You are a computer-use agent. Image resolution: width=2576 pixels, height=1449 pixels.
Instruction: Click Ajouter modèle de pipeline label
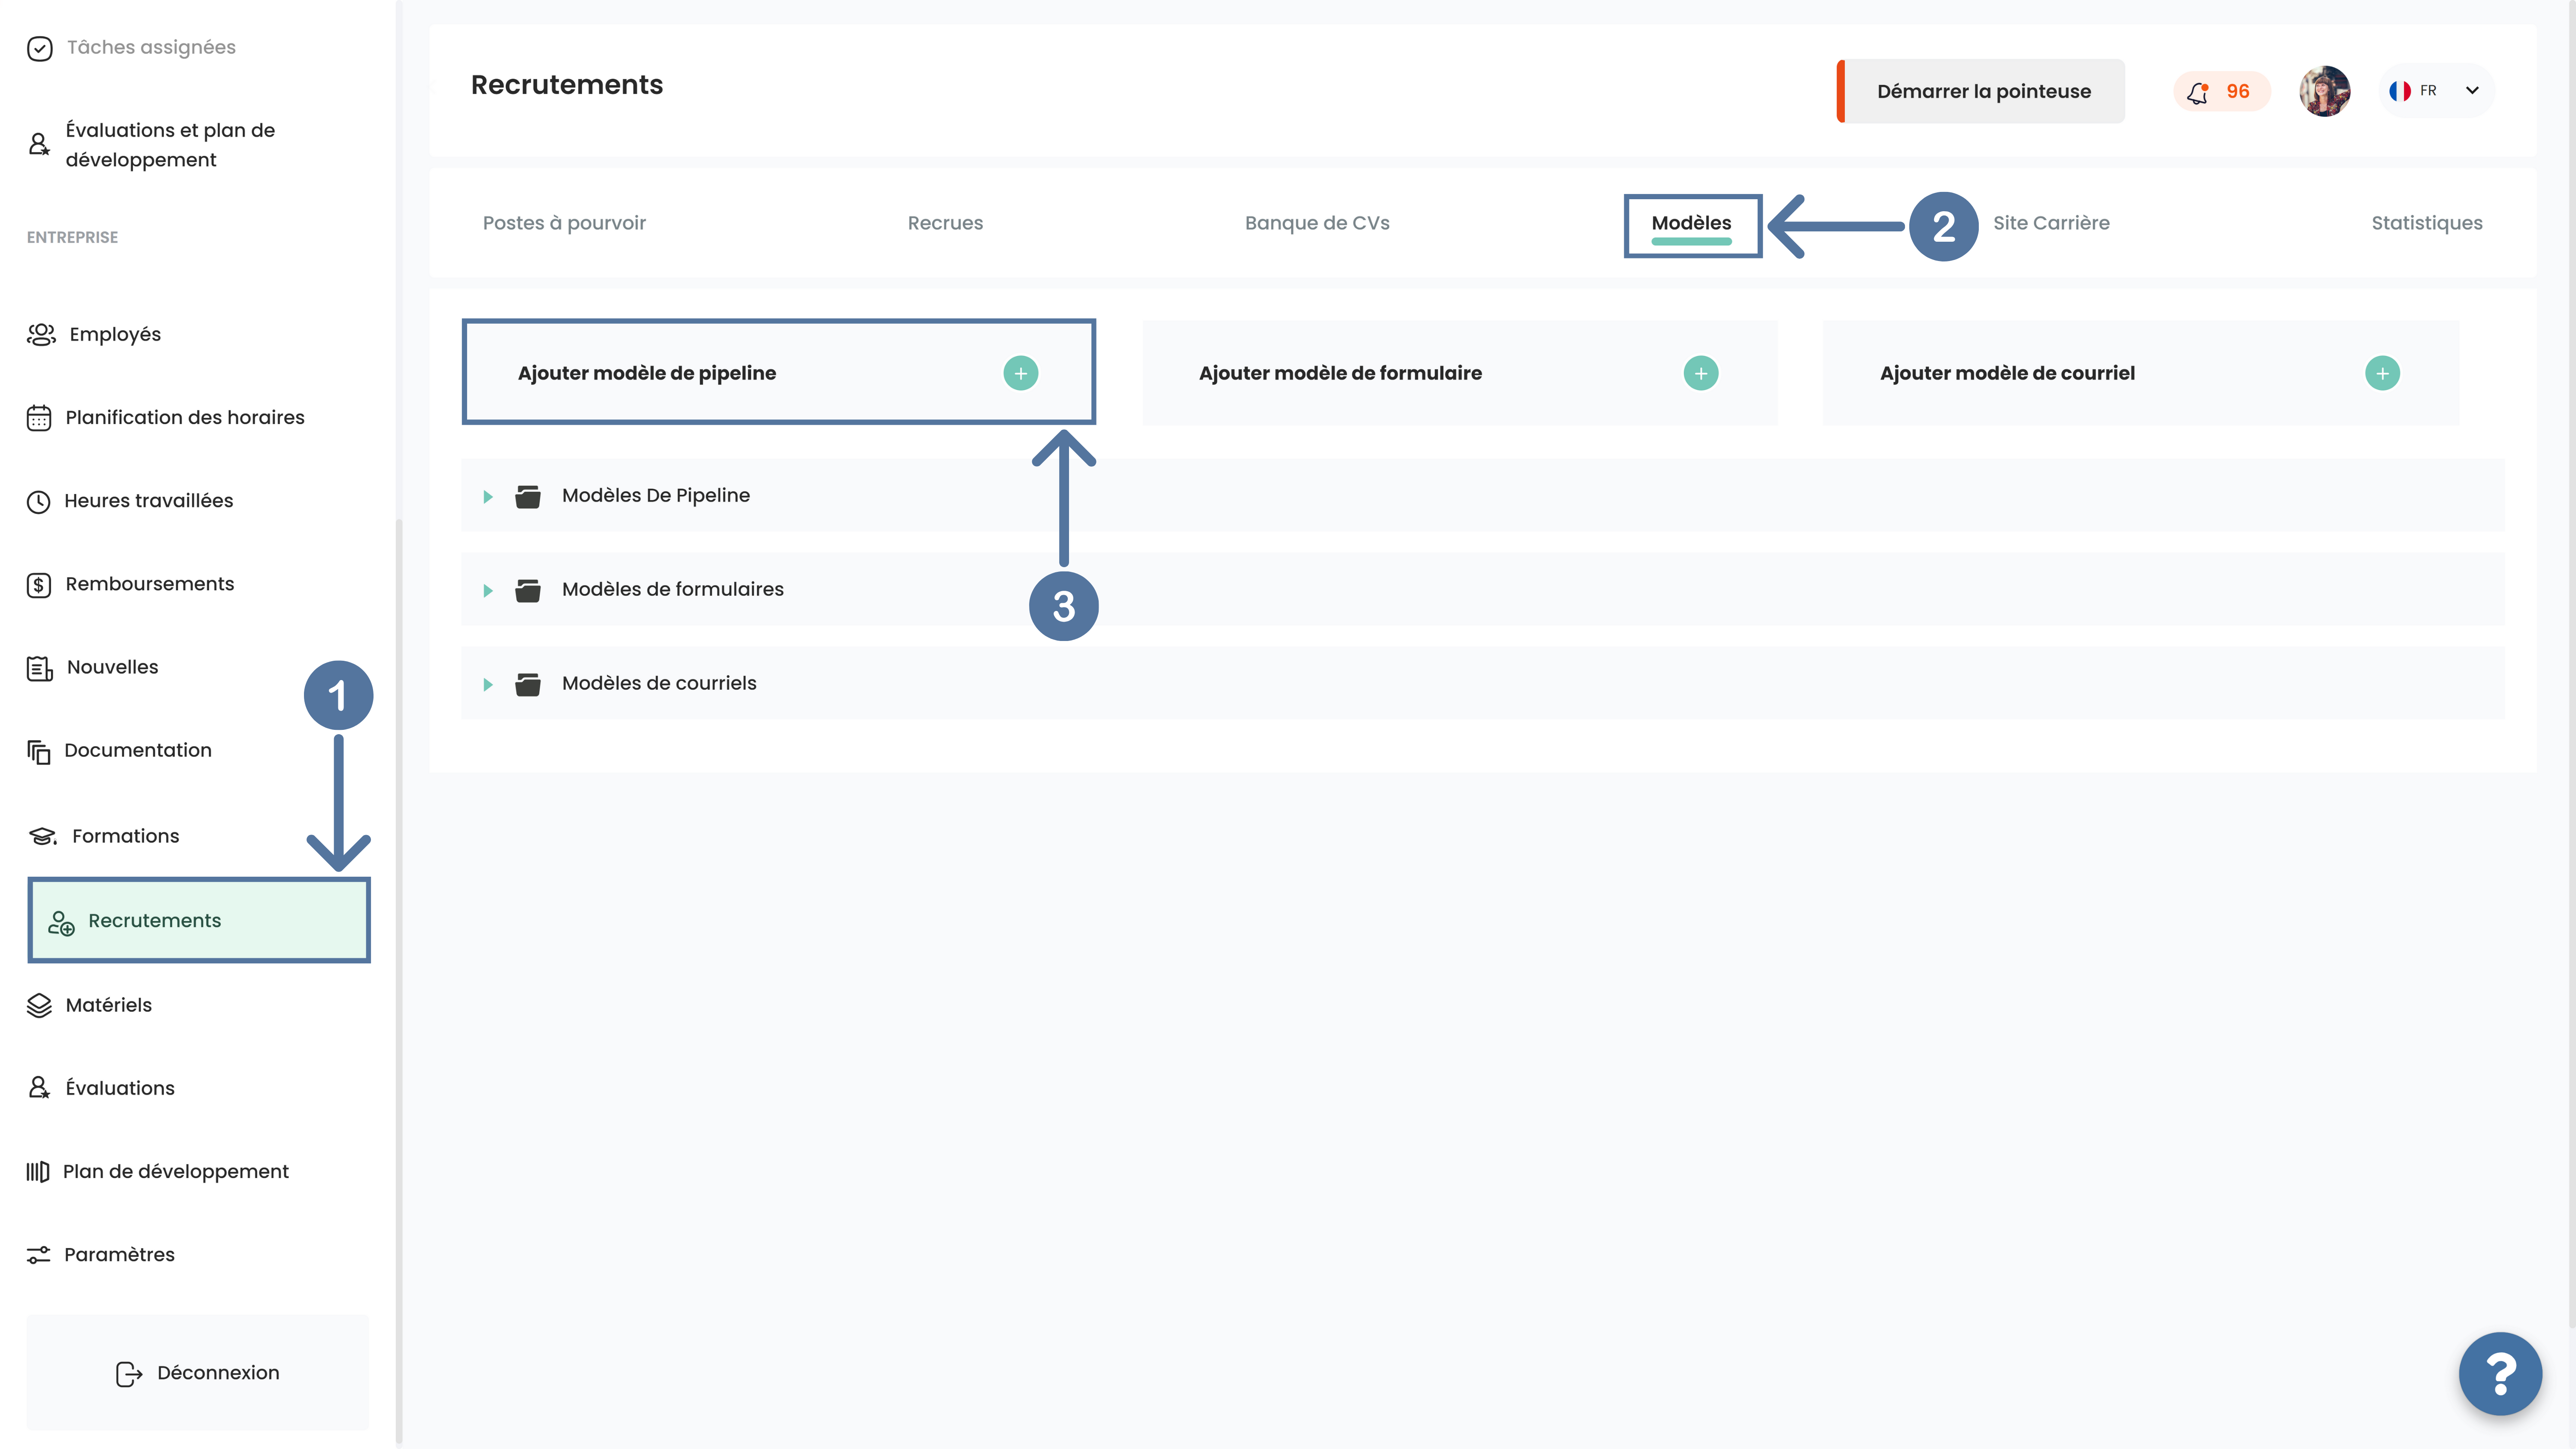tap(647, 373)
